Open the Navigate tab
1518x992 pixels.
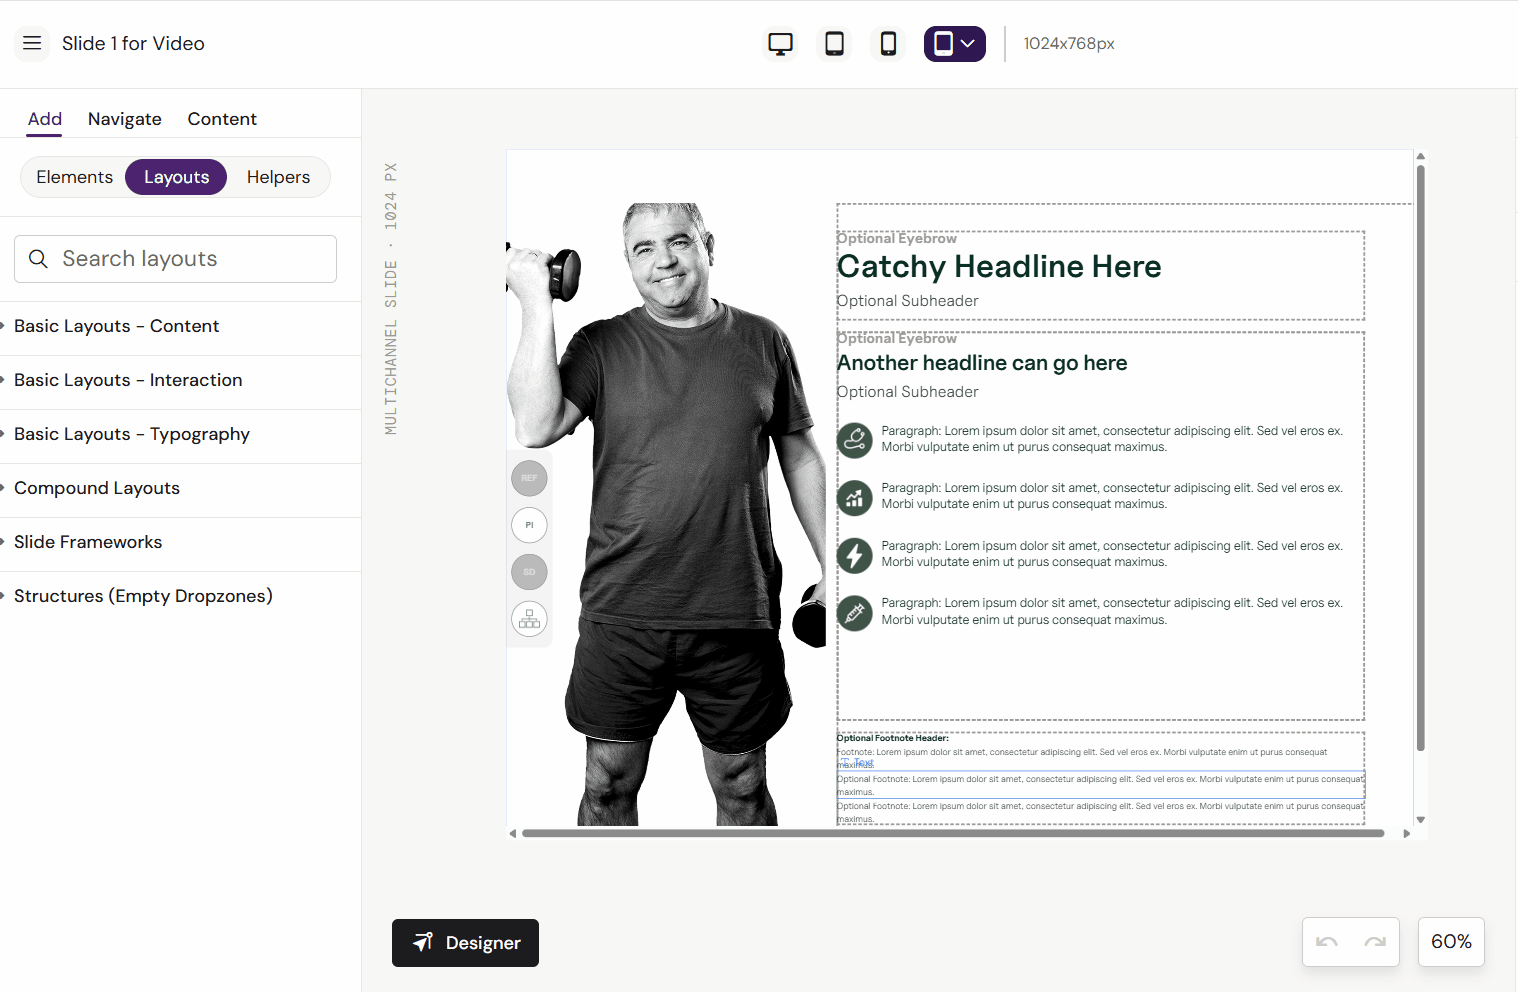click(124, 119)
